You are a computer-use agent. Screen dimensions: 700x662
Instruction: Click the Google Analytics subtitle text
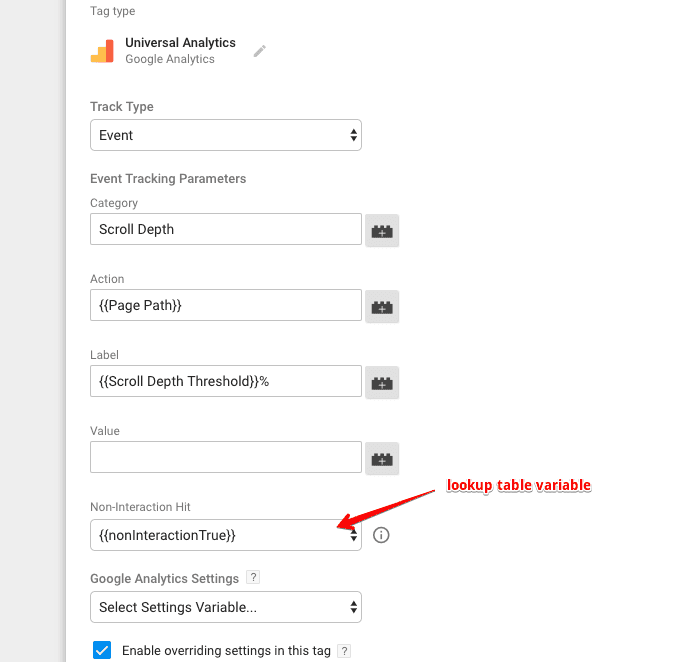tap(170, 60)
